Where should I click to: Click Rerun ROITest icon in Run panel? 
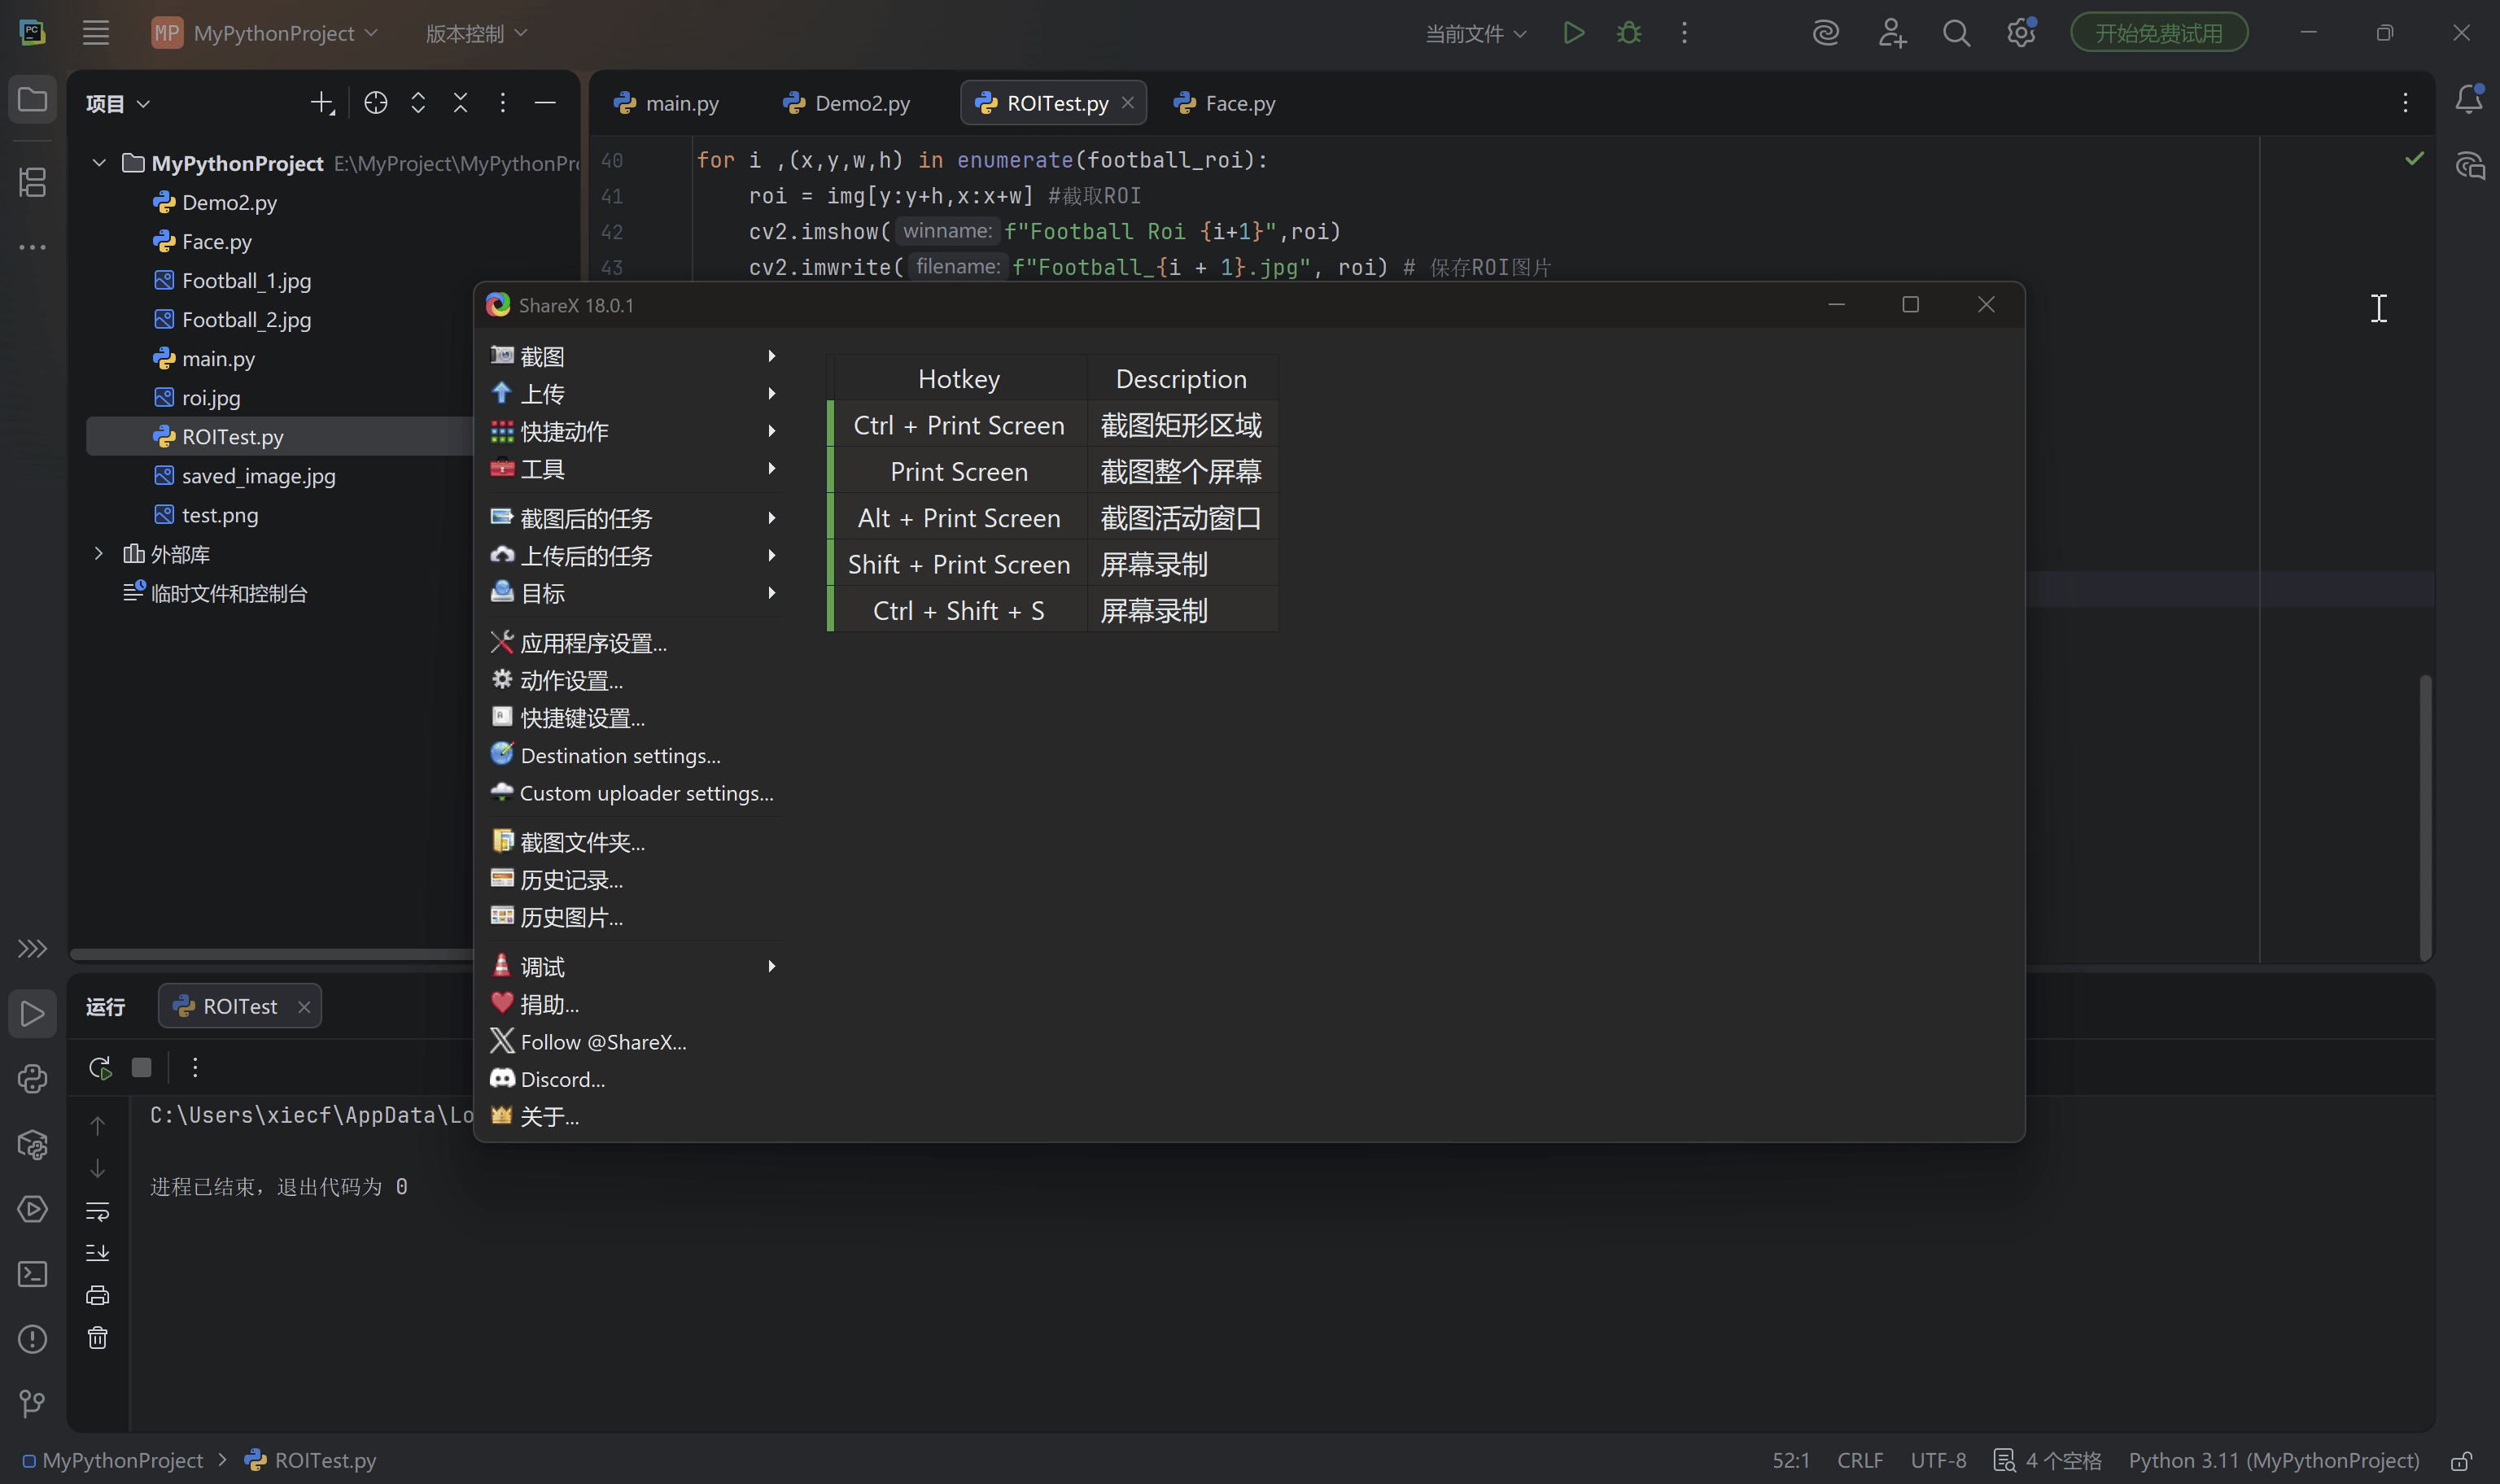pos(99,1067)
